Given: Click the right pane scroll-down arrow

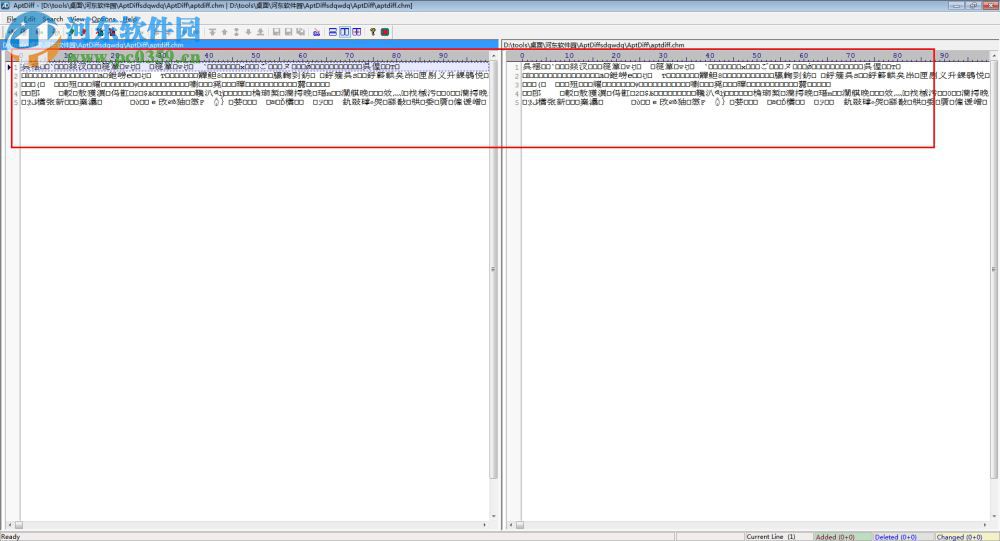Looking at the screenshot, I should (994, 516).
